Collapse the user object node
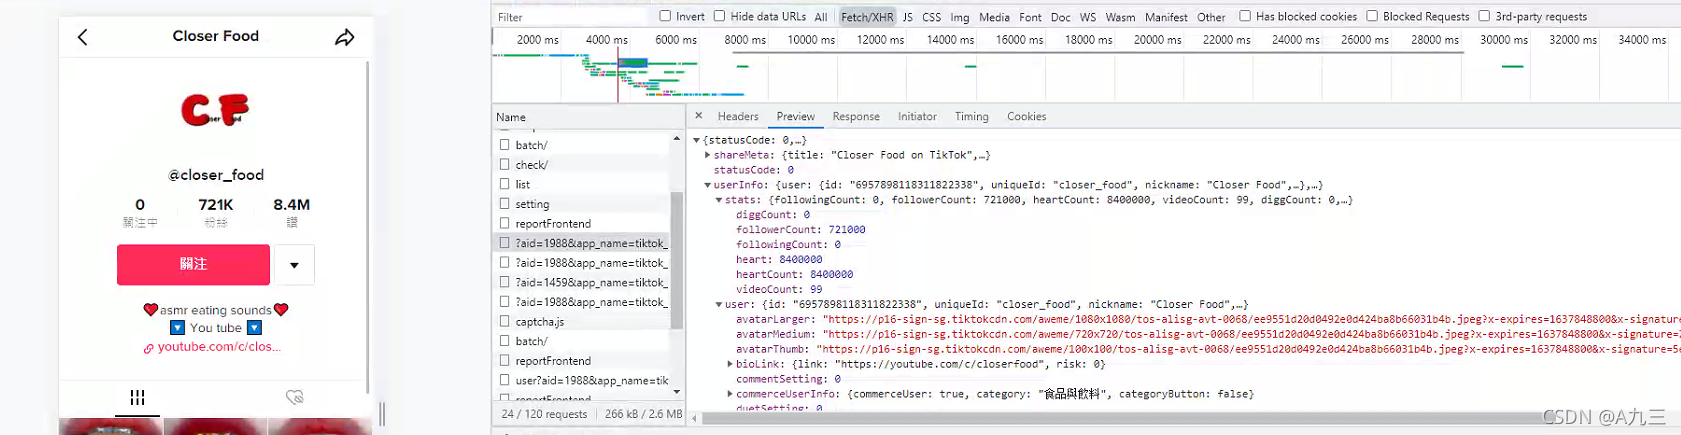The width and height of the screenshot is (1681, 435). coord(719,304)
